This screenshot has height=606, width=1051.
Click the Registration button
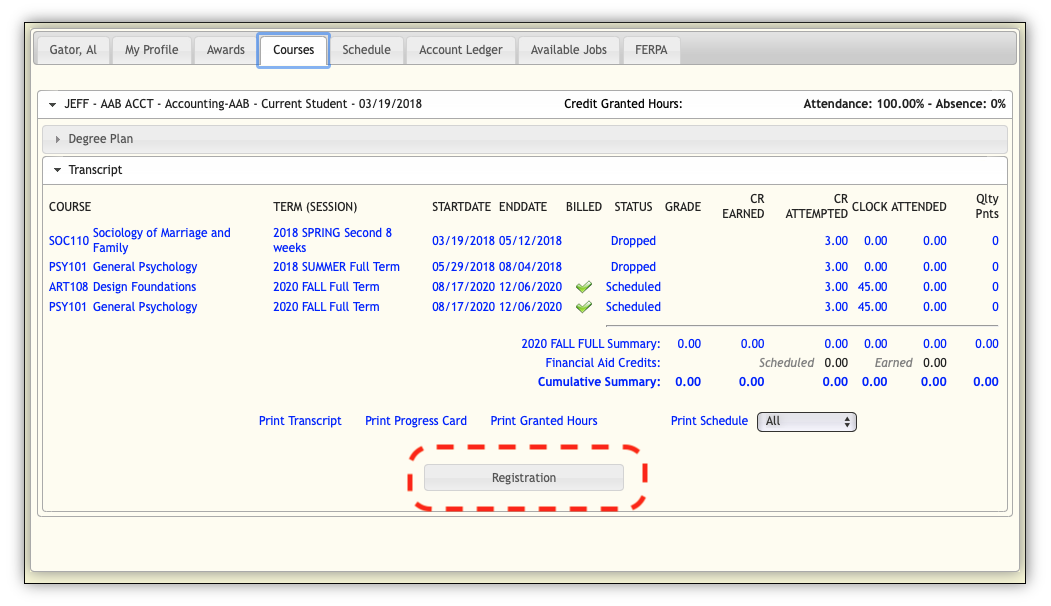tap(524, 478)
